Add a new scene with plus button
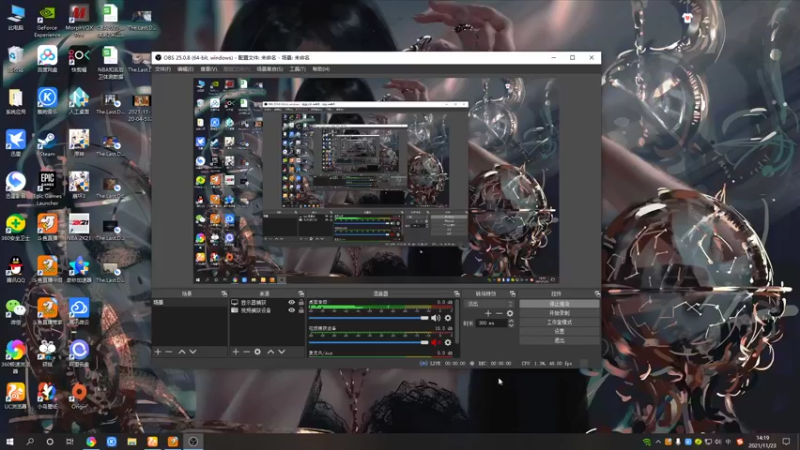 click(158, 352)
